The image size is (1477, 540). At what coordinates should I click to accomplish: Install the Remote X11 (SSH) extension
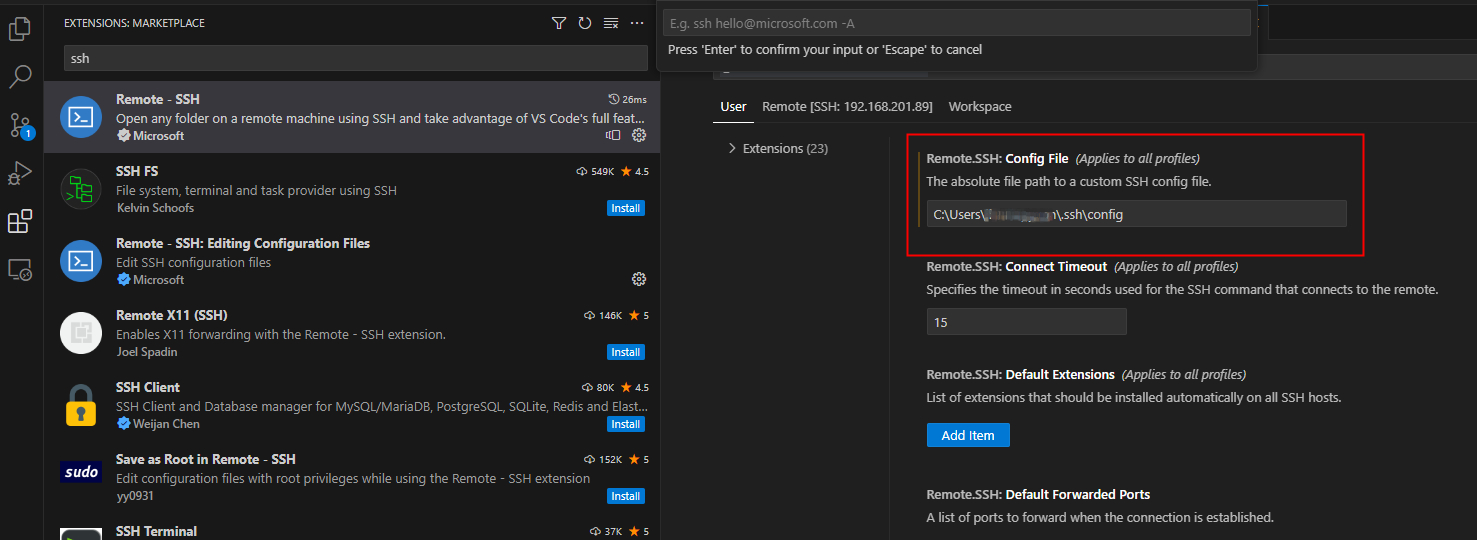tap(626, 352)
